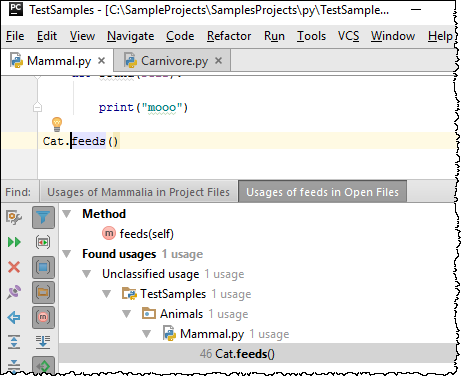The height and width of the screenshot is (379, 461).
Task: Collapse the Animals tree node
Action: [127, 314]
